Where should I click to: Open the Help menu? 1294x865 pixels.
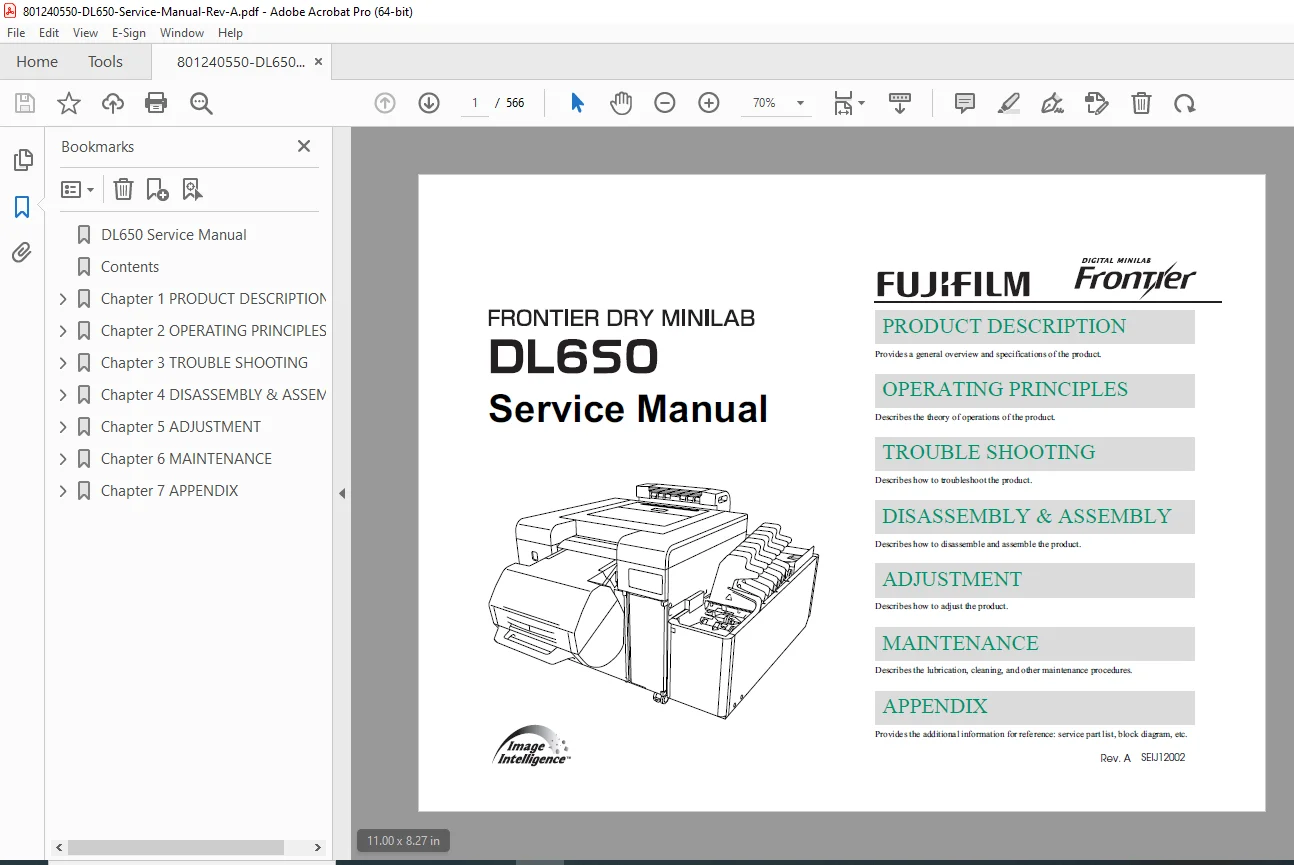230,33
